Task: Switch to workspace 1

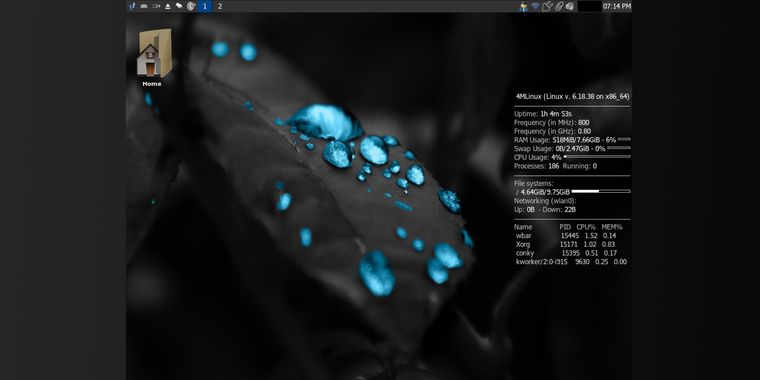Action: tap(205, 6)
